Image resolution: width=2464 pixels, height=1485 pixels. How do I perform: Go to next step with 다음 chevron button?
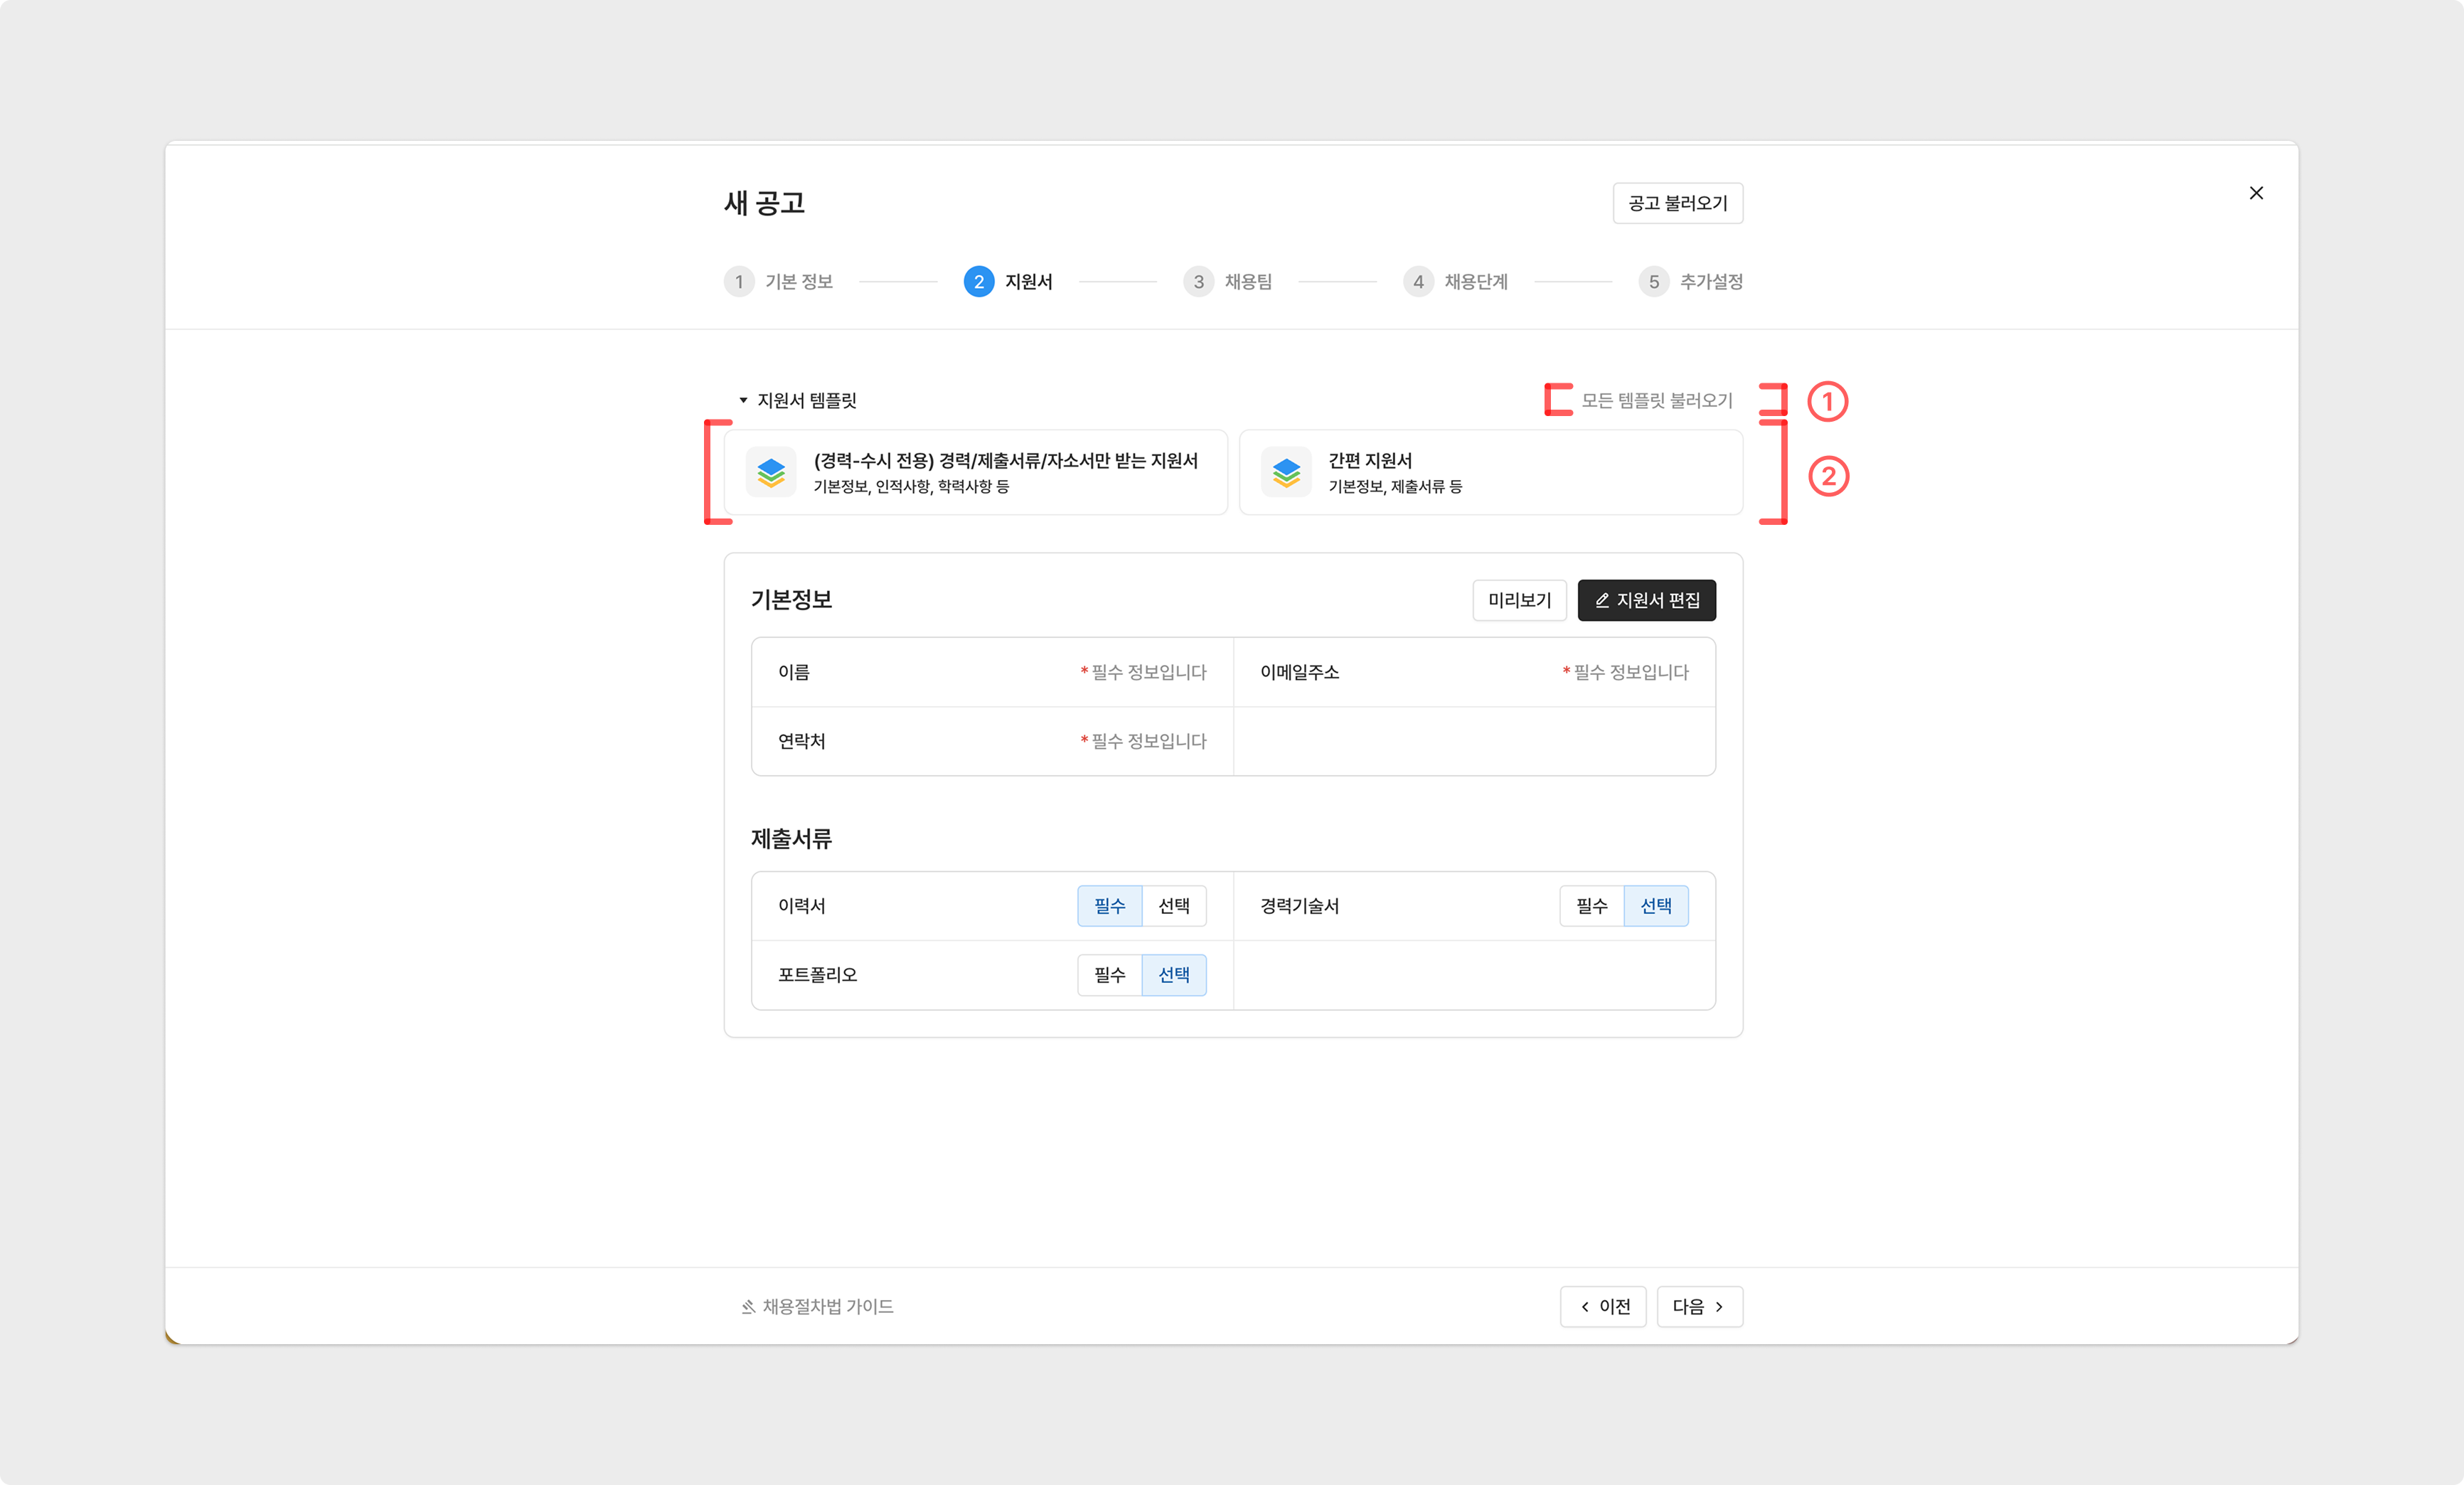point(1699,1307)
